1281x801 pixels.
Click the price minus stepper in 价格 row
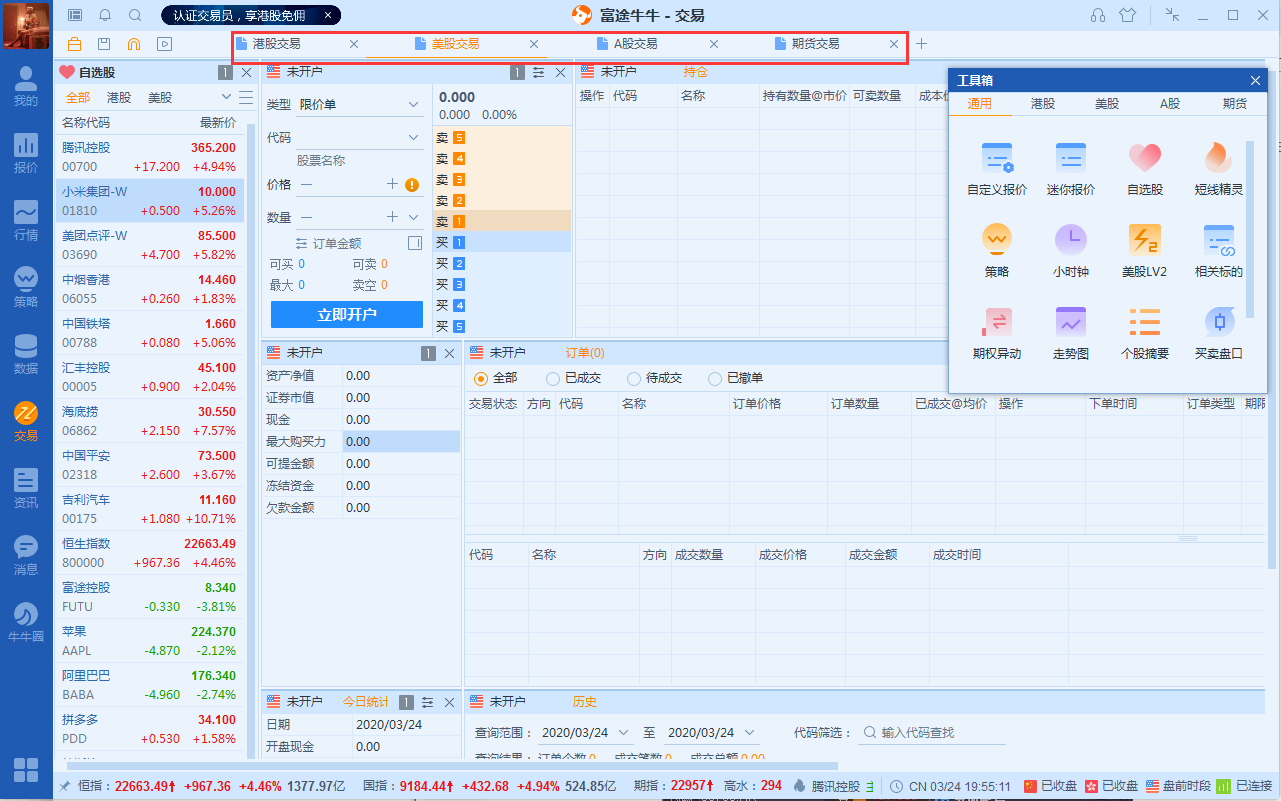pyautogui.click(x=306, y=184)
